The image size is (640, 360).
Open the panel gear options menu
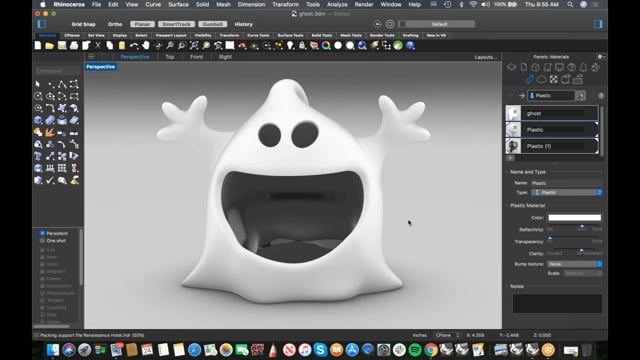point(601,57)
